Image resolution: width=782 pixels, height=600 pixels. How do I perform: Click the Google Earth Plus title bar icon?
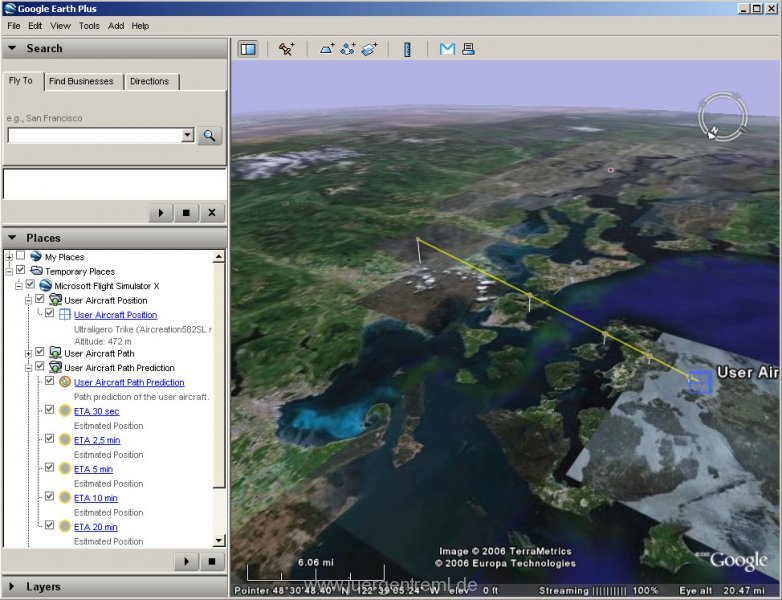point(9,8)
